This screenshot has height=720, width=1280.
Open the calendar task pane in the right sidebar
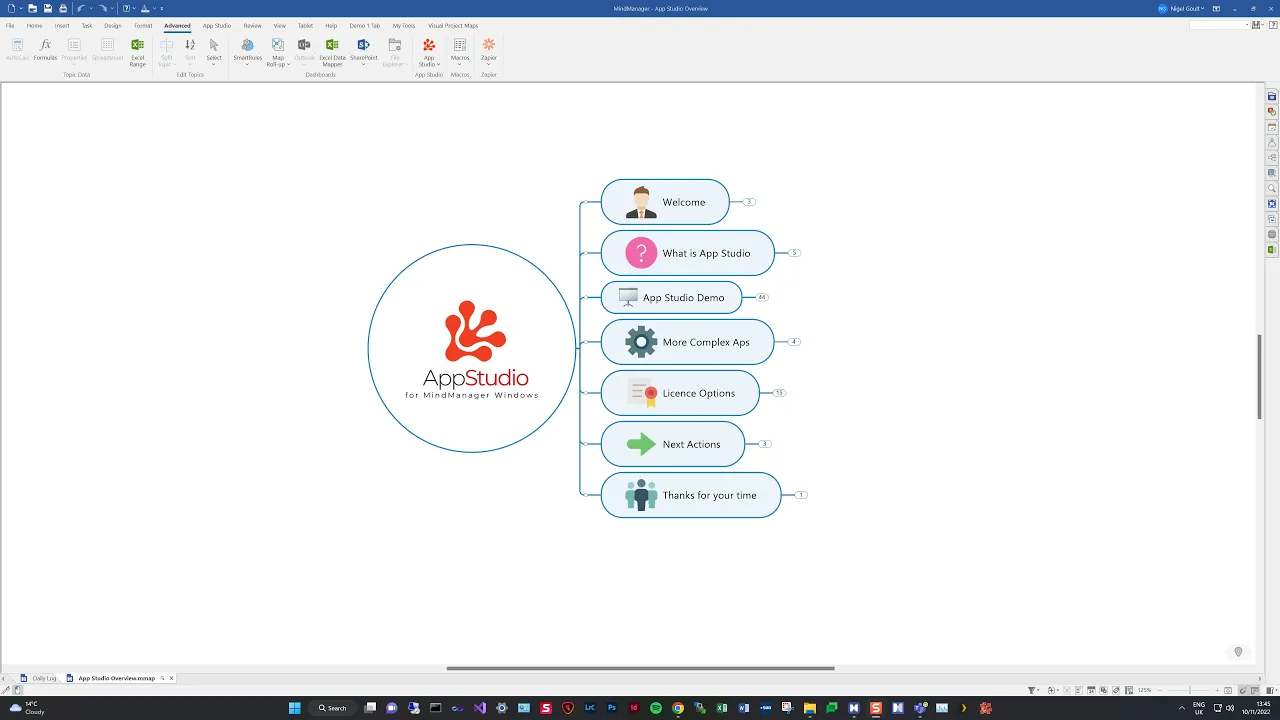[x=1272, y=127]
